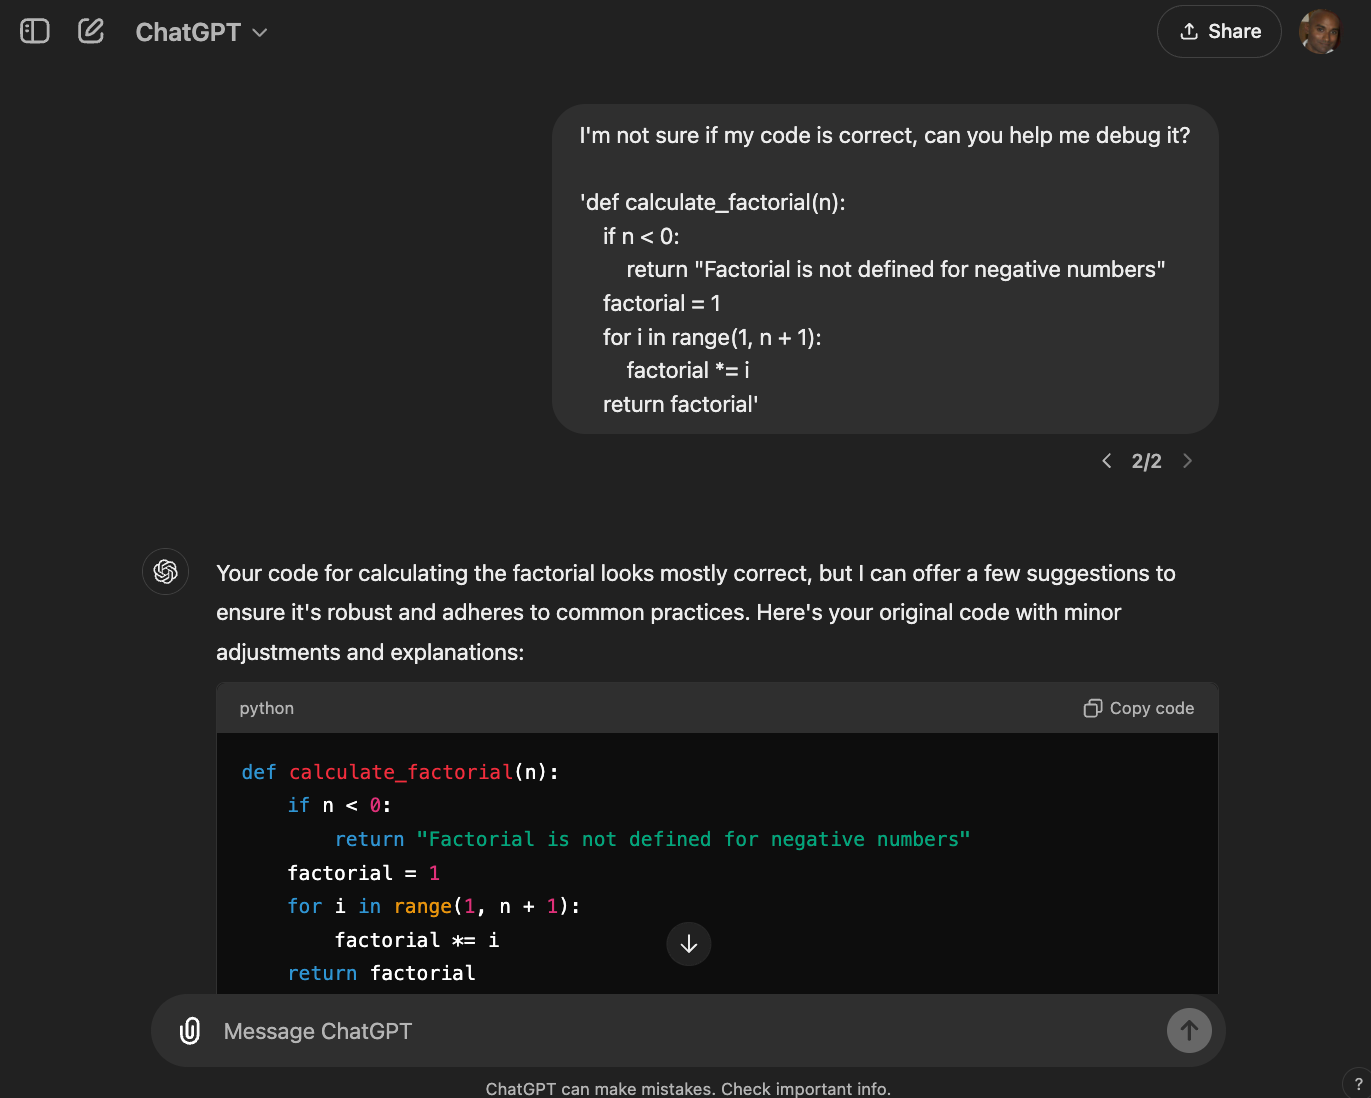Click the 'if n < 0:' line in code block

[x=340, y=805]
